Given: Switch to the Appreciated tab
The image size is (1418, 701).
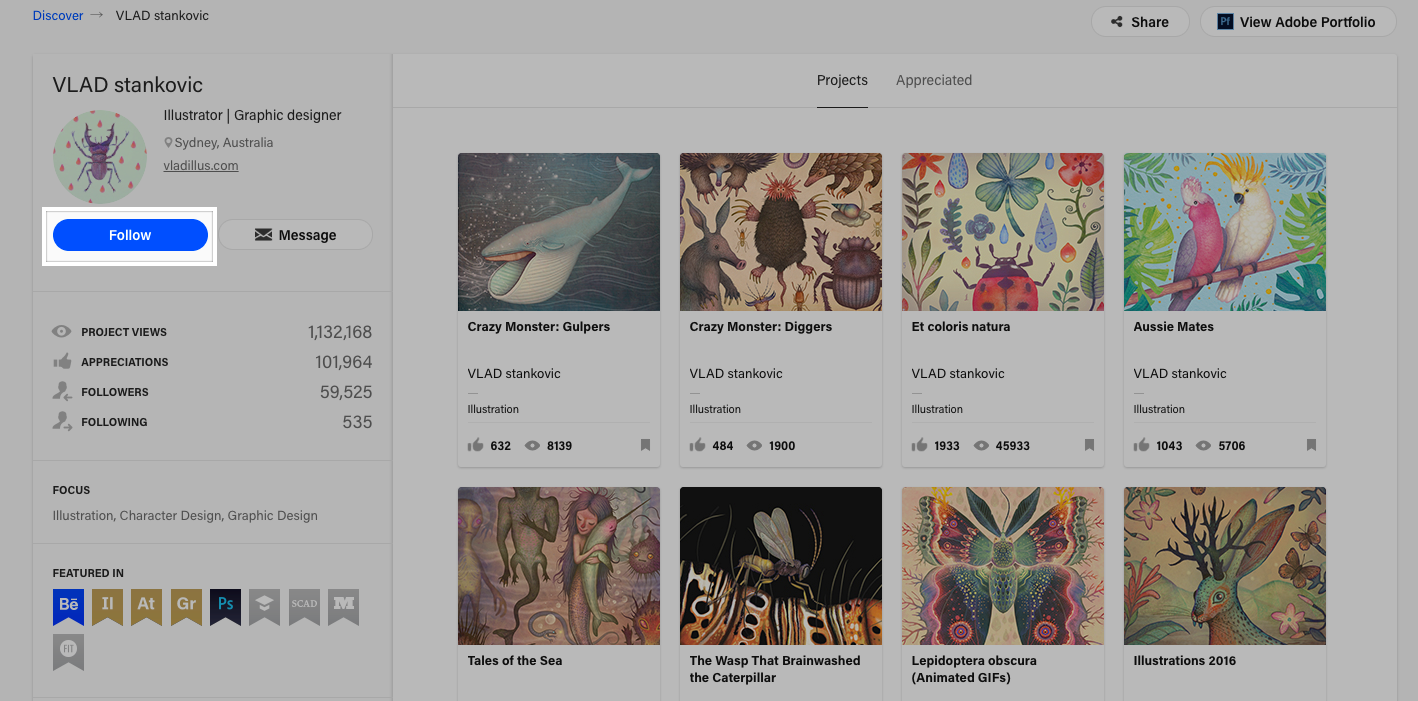Looking at the screenshot, I should (x=934, y=80).
